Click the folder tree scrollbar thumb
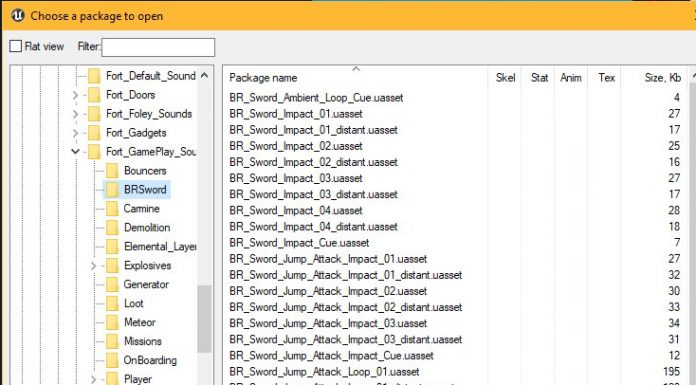Viewport: 696px width, 385px height. click(205, 319)
